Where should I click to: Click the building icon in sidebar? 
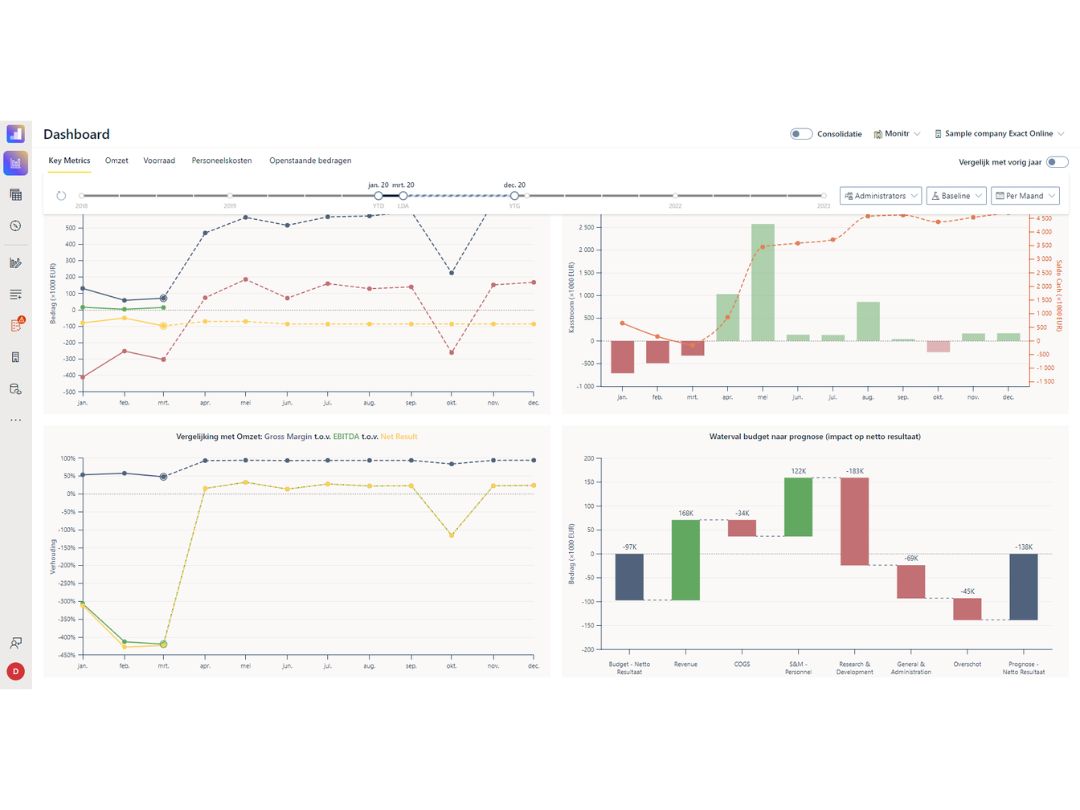[16, 357]
